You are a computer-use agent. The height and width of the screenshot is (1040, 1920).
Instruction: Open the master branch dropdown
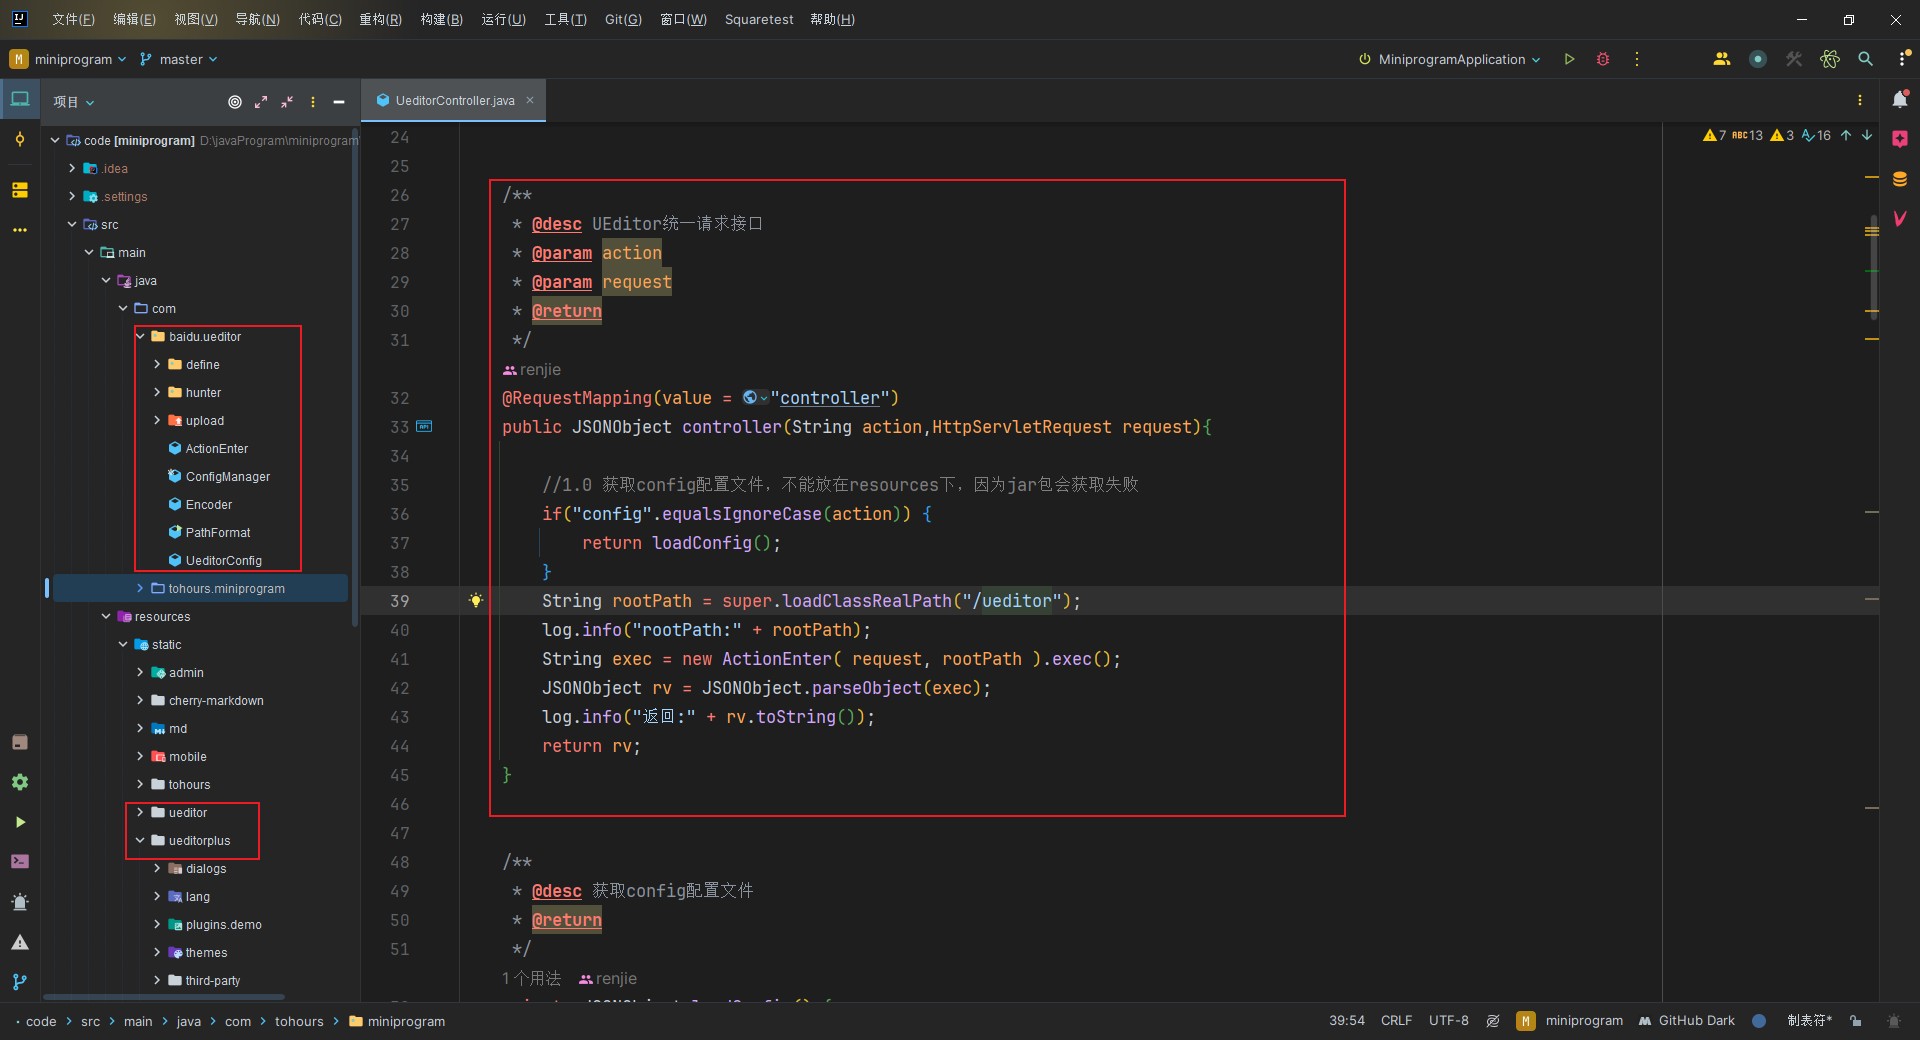click(179, 59)
